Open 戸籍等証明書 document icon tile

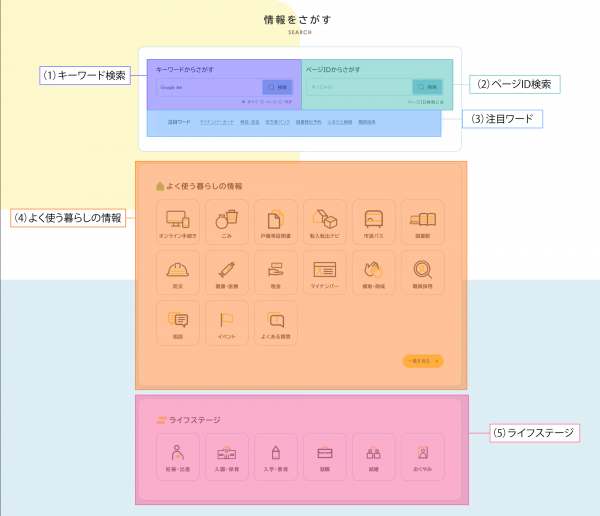click(x=276, y=222)
